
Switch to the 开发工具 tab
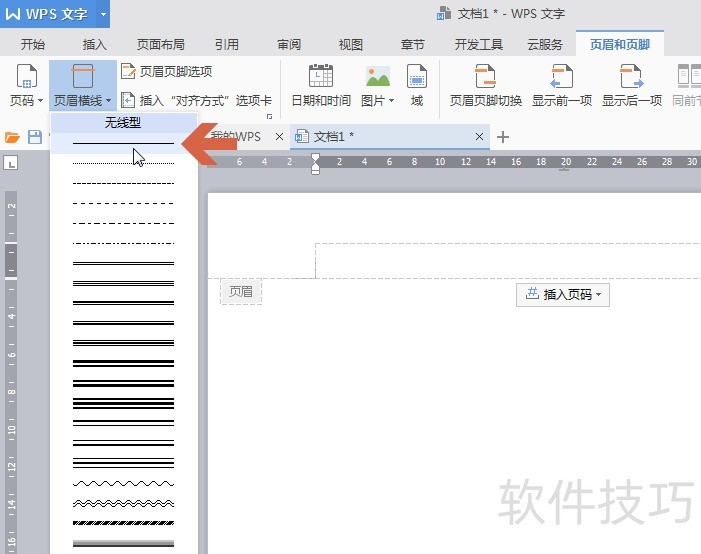tap(478, 44)
